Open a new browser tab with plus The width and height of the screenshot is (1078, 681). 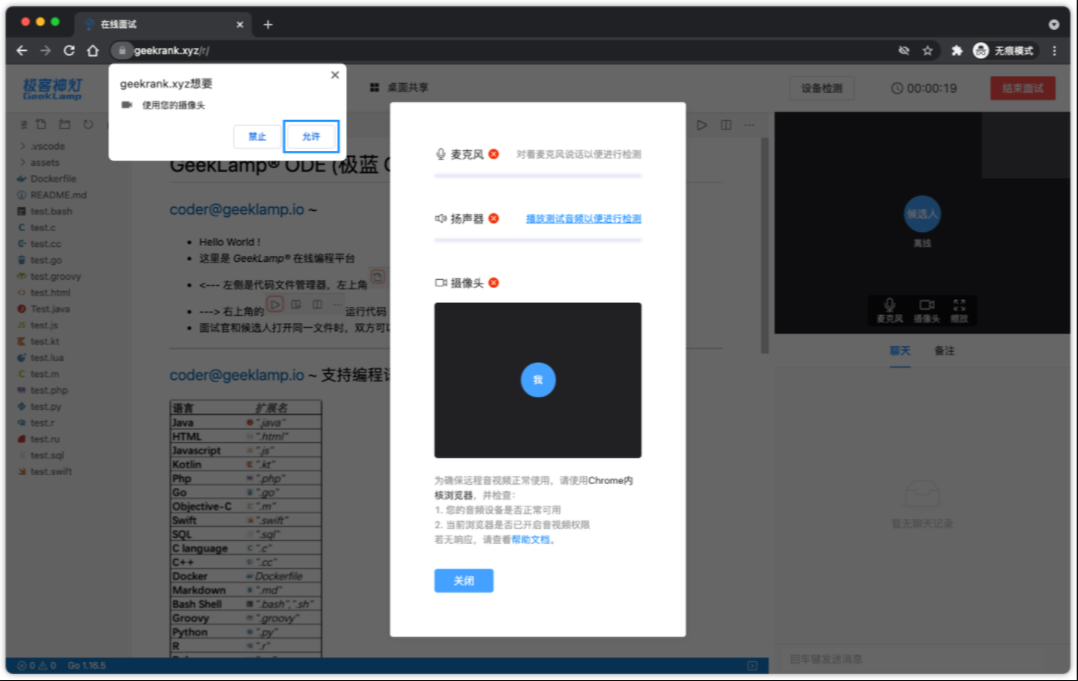(x=268, y=25)
